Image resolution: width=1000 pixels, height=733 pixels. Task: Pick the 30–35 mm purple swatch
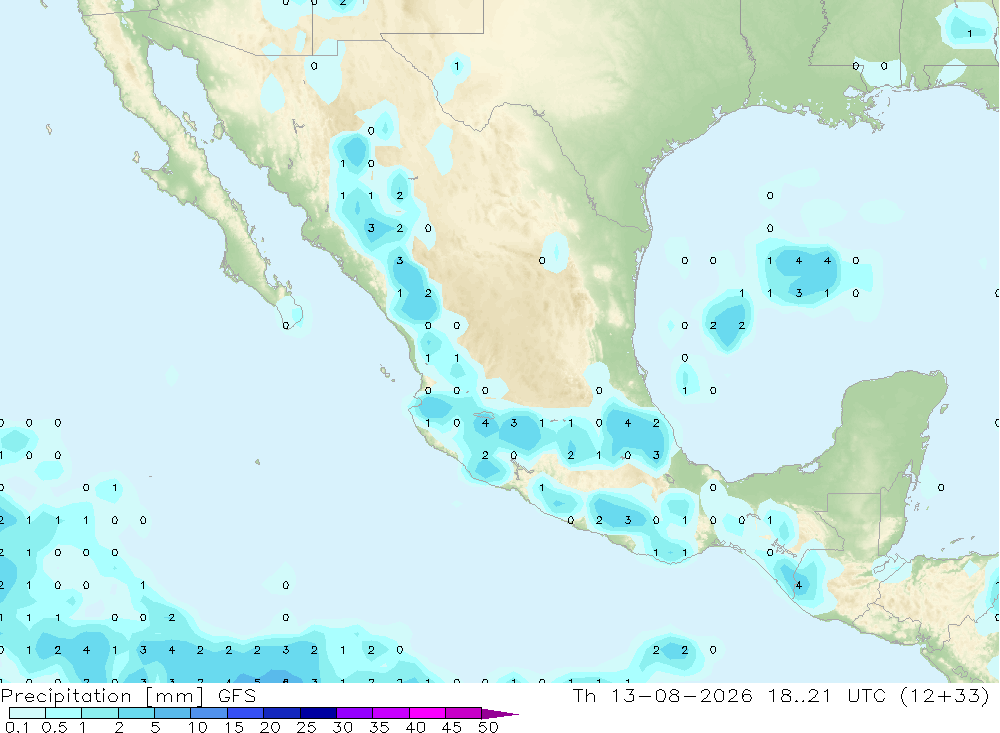coord(354,713)
